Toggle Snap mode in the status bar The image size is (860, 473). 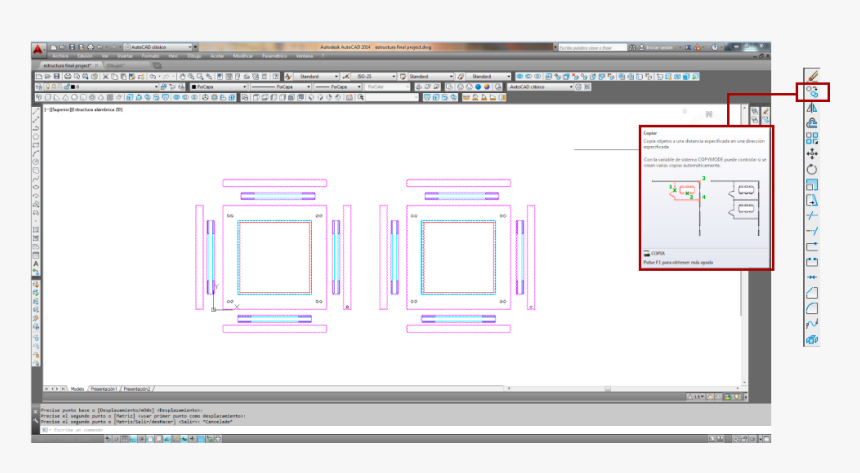[x=116, y=439]
